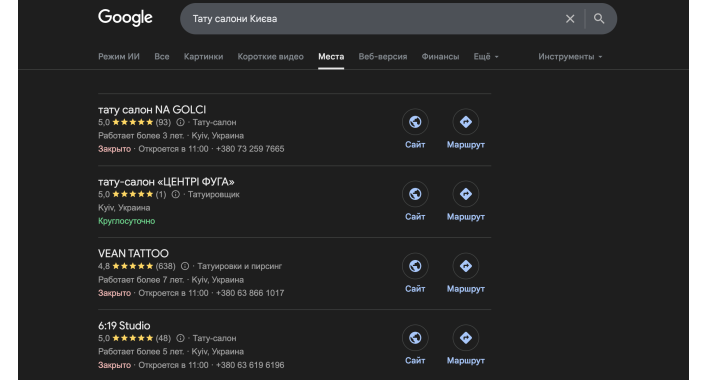Click Татуировщик category text

pos(214,195)
